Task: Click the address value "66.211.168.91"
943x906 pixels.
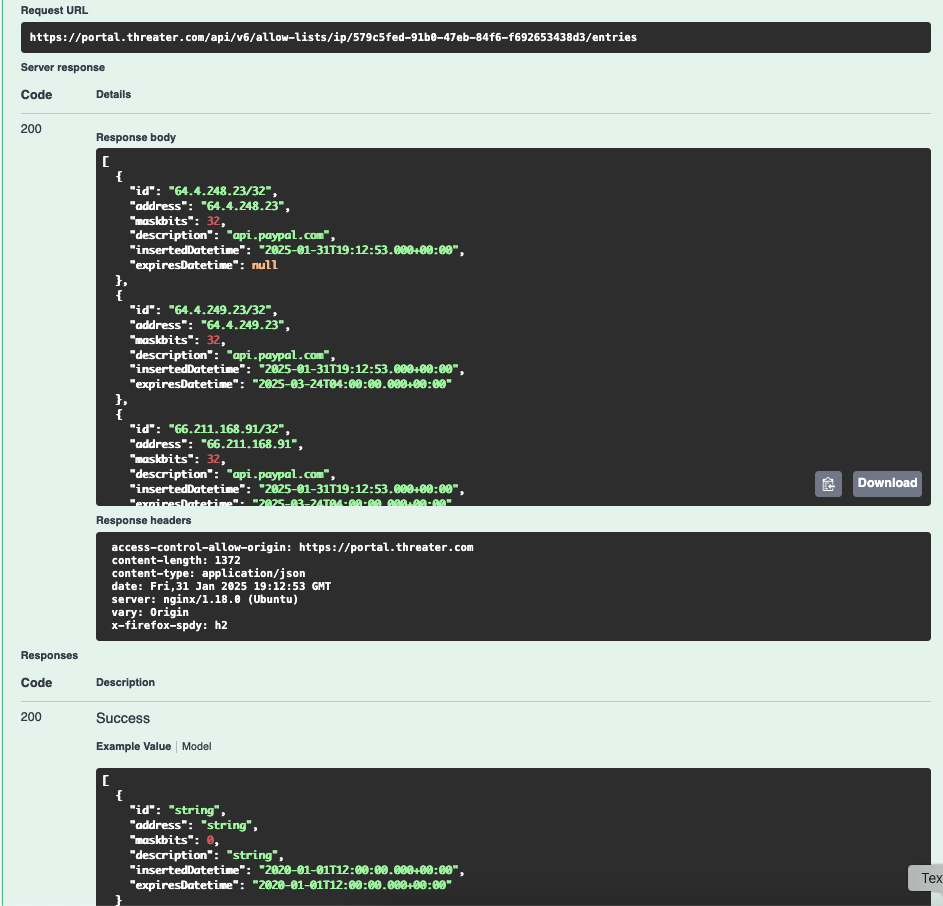Action: [249, 444]
